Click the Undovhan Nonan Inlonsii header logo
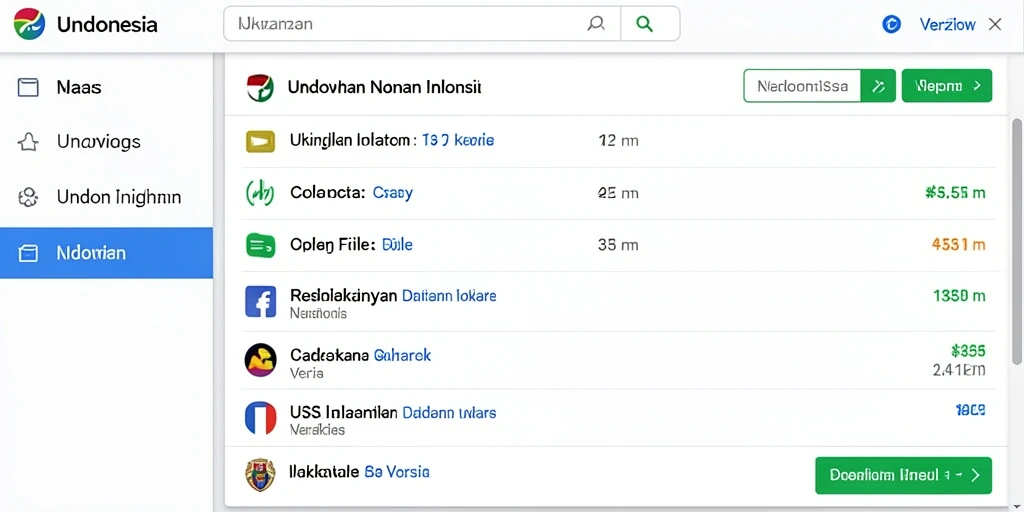This screenshot has height=512, width=1024. click(x=260, y=88)
